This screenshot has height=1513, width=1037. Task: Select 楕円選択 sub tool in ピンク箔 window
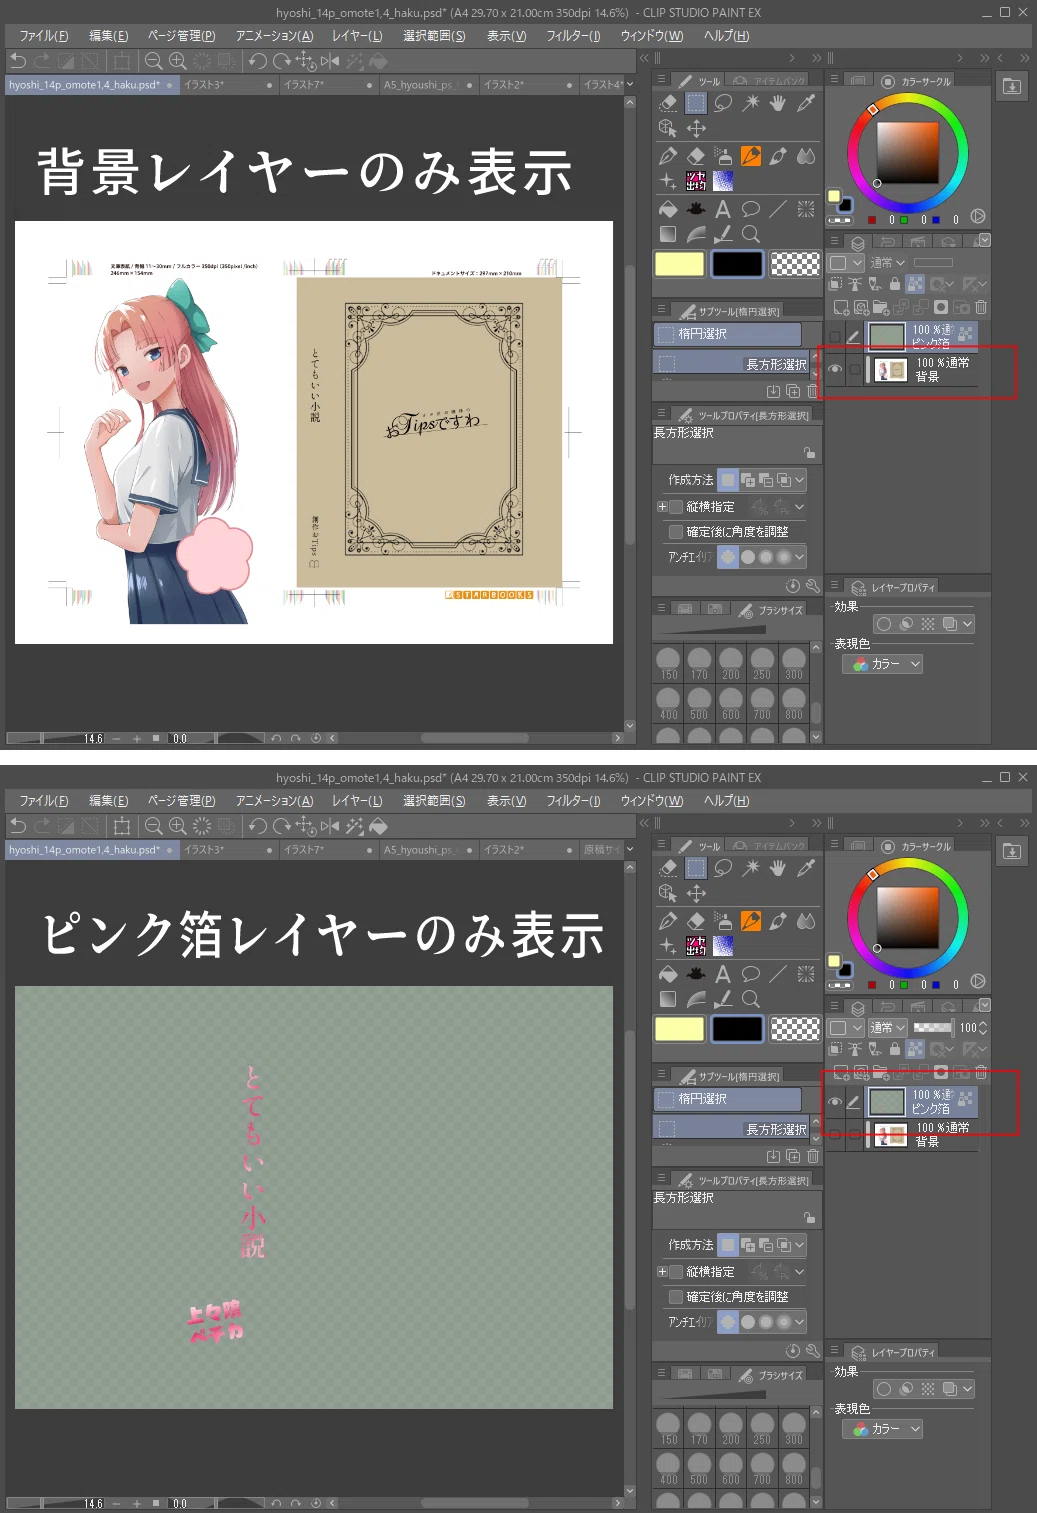pyautogui.click(x=727, y=1099)
